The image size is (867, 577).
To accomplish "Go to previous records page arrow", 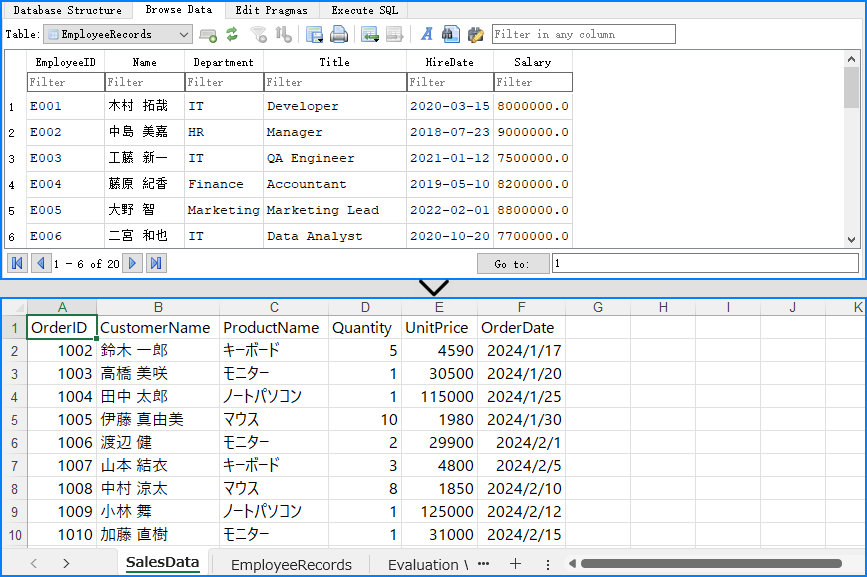I will (x=41, y=263).
